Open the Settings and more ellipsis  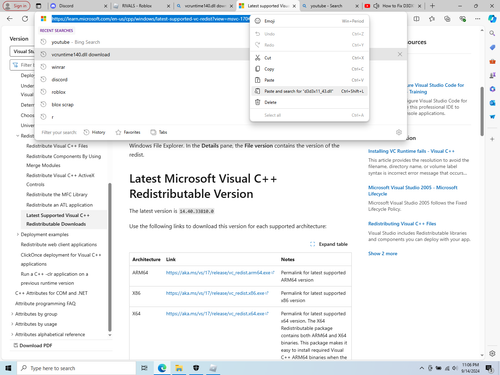pos(478,19)
